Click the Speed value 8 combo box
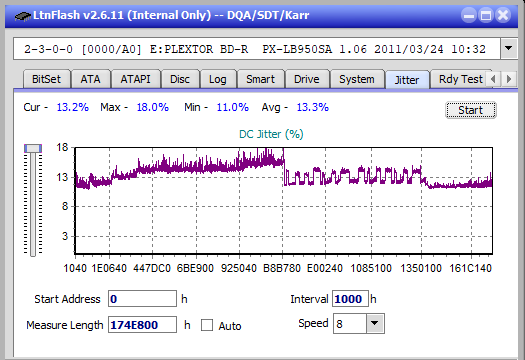The height and width of the screenshot is (360, 525). (358, 323)
